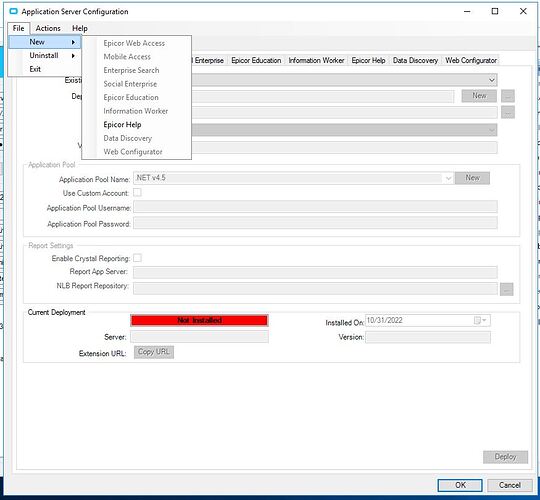The image size is (540, 500).
Task: Switch to the Information Worker tab
Action: point(316,60)
